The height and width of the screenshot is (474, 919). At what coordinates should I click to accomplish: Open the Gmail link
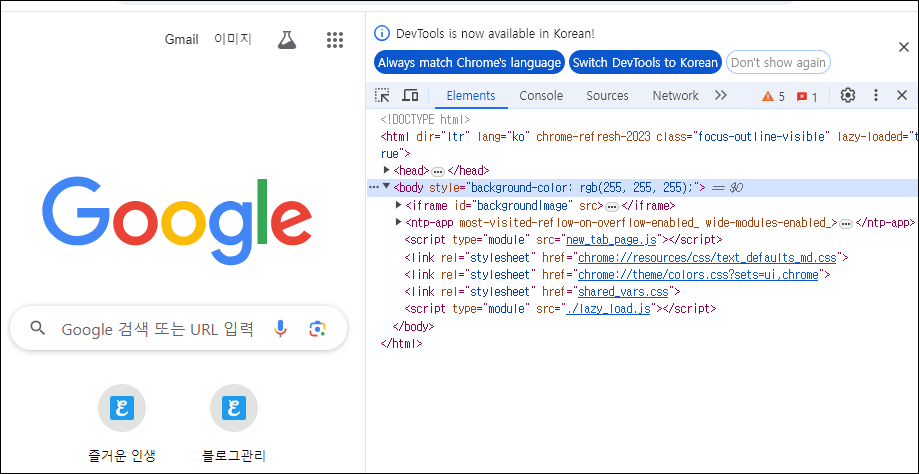(x=181, y=39)
